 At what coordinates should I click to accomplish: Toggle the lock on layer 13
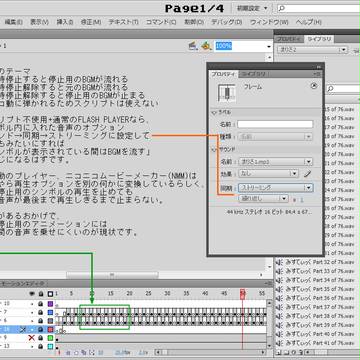(41, 347)
